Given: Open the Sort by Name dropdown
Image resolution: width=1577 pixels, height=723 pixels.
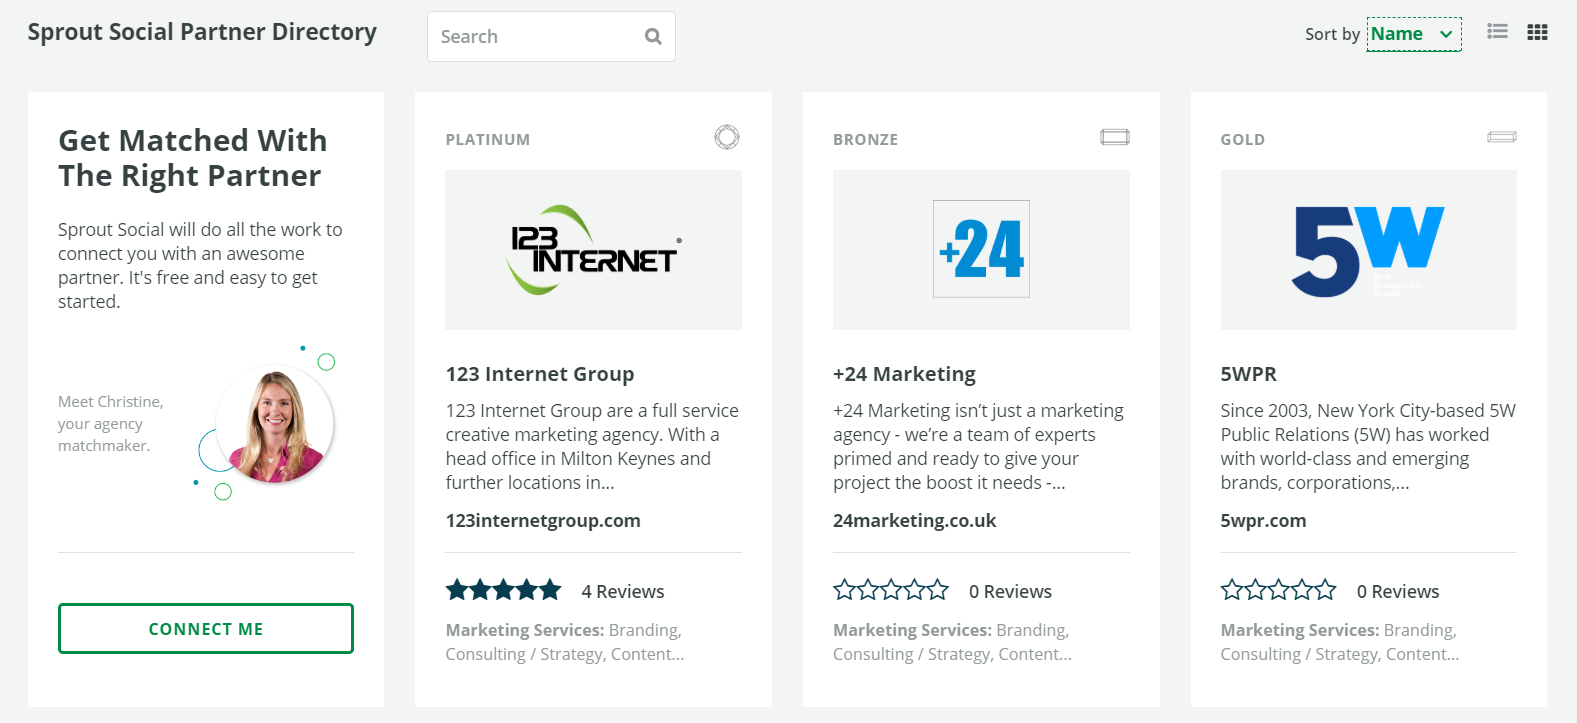Looking at the screenshot, I should tap(1413, 34).
